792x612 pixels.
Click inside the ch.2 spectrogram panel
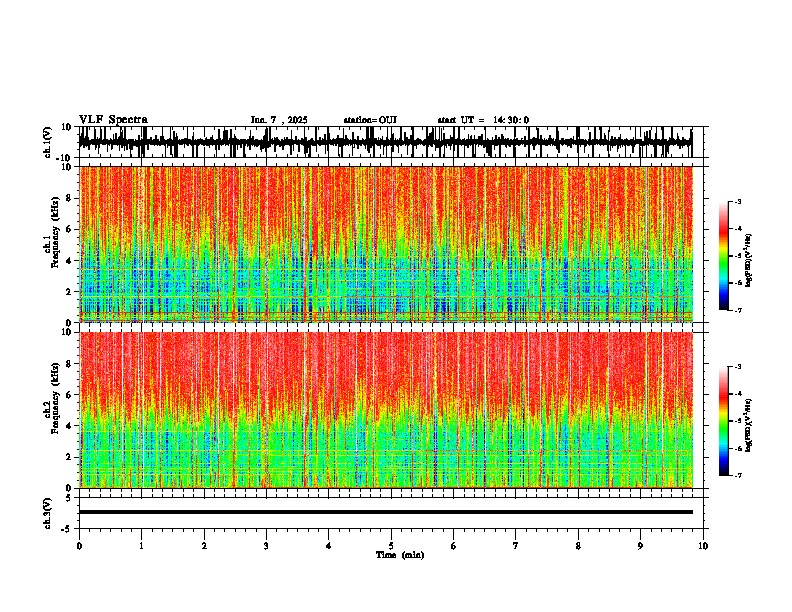click(x=385, y=410)
